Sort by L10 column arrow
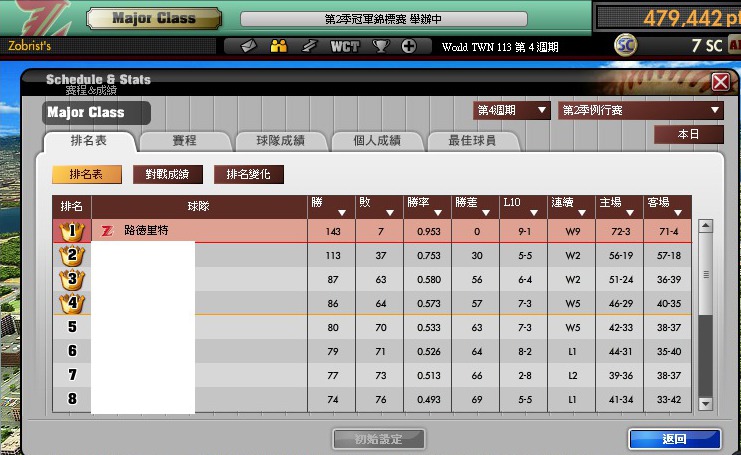 (x=534, y=213)
